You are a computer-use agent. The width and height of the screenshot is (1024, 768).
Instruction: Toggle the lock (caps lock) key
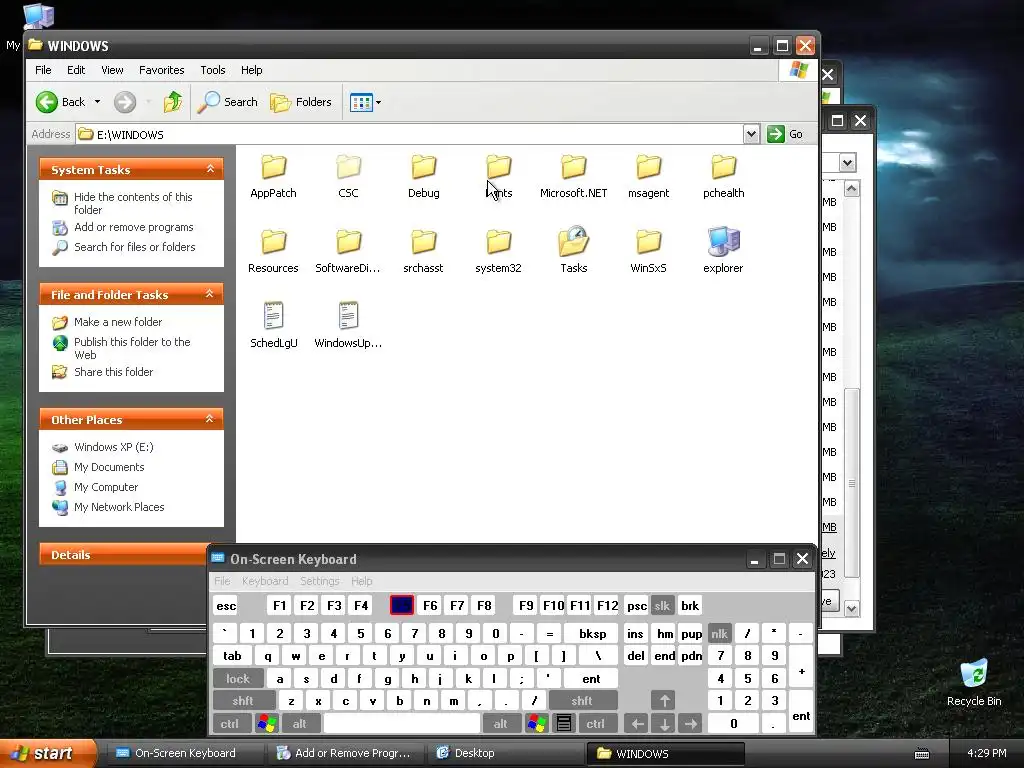click(x=238, y=679)
